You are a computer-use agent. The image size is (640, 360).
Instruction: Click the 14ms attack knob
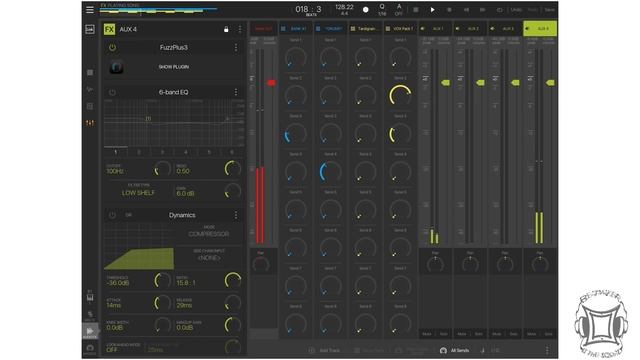[162, 302]
